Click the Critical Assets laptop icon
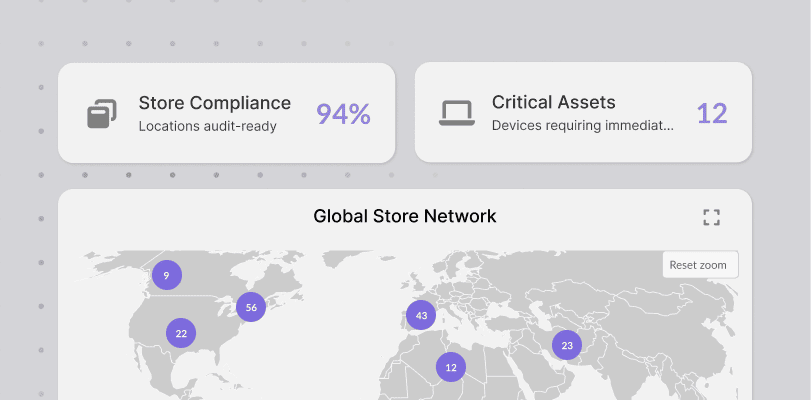This screenshot has width=811, height=400. click(x=455, y=114)
